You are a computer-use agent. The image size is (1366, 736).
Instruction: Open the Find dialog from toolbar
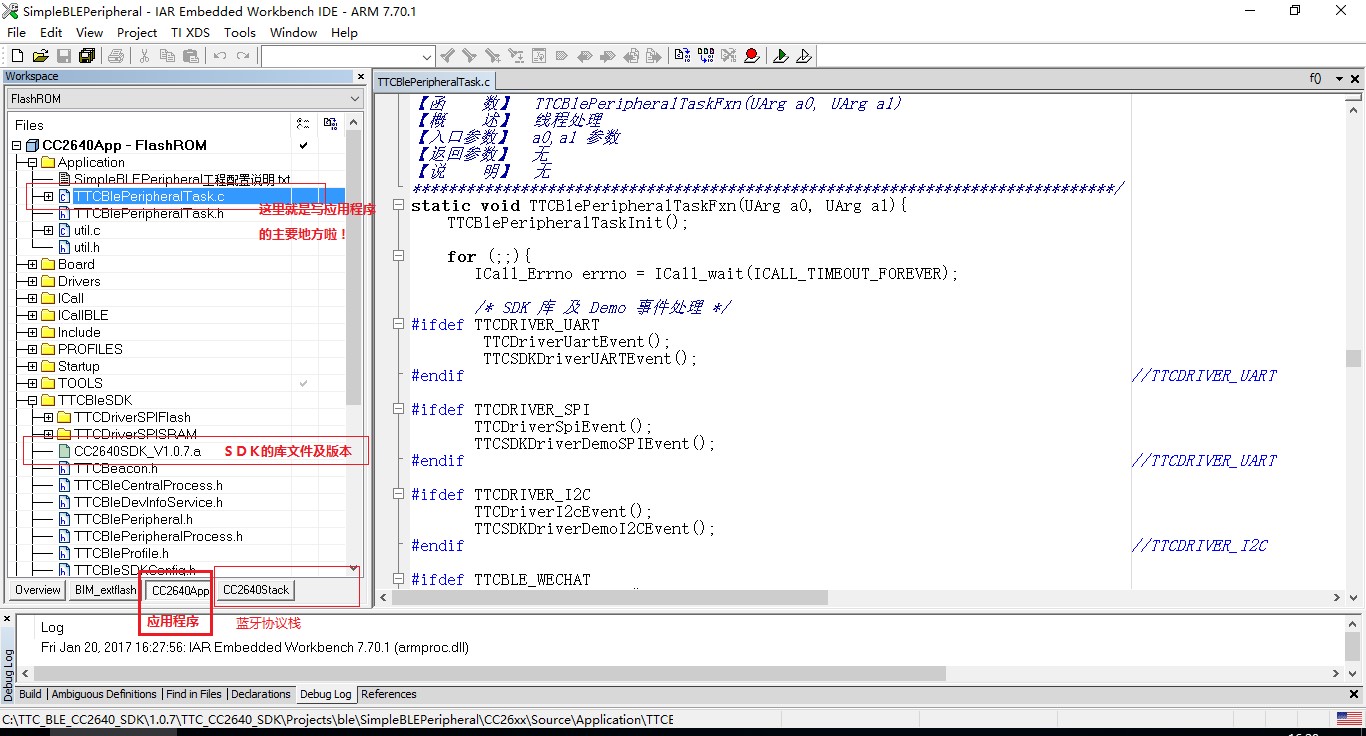click(492, 56)
